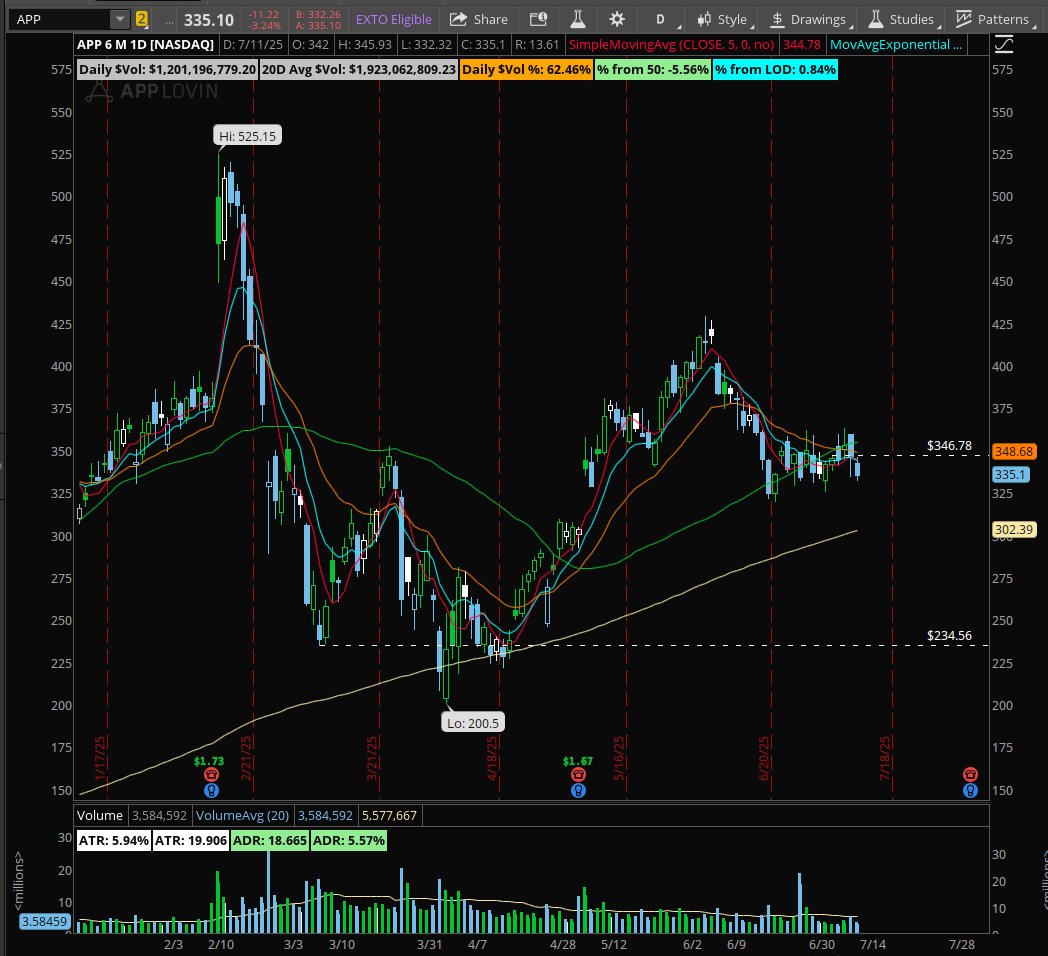Click the Lo: 200.5 price bubble

(x=473, y=723)
